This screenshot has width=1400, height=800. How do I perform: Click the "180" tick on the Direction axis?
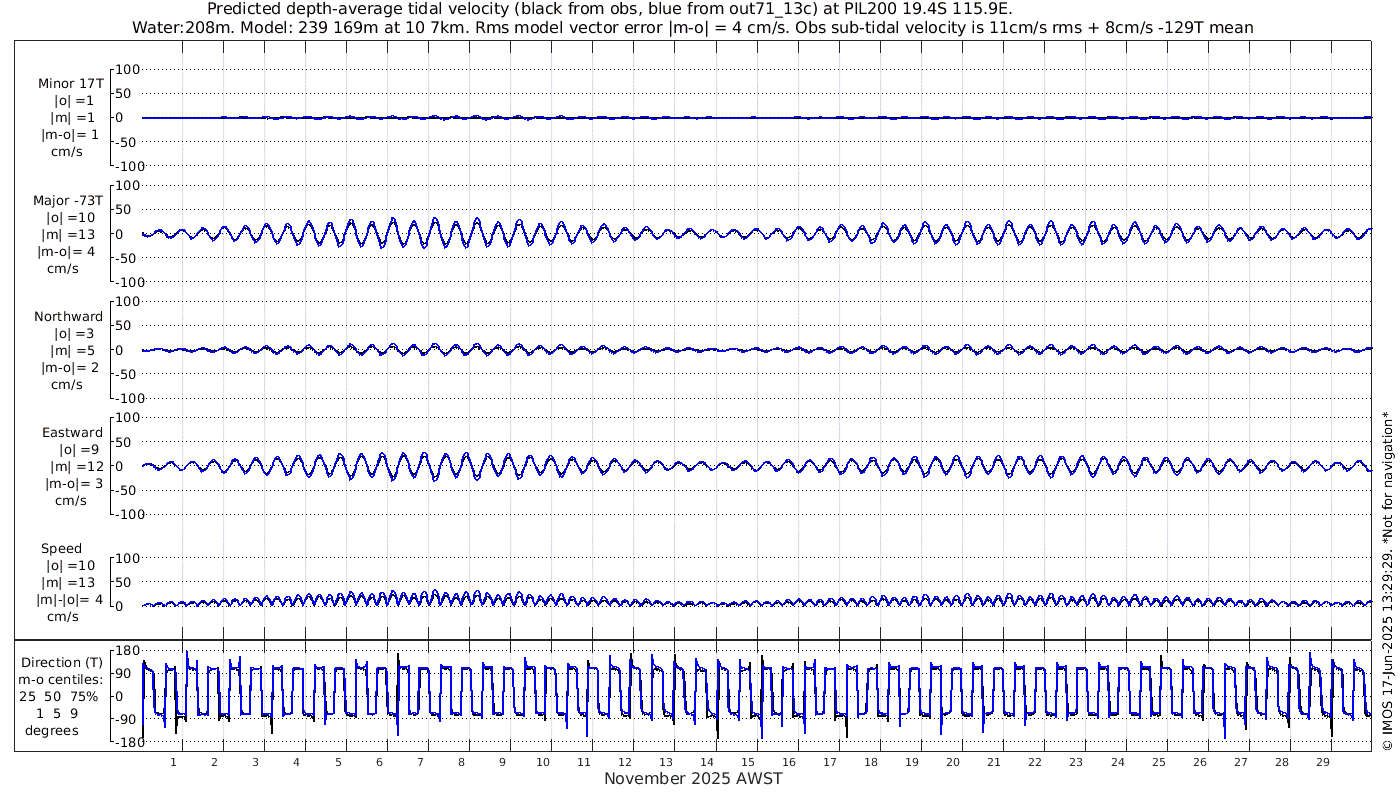(x=127, y=650)
